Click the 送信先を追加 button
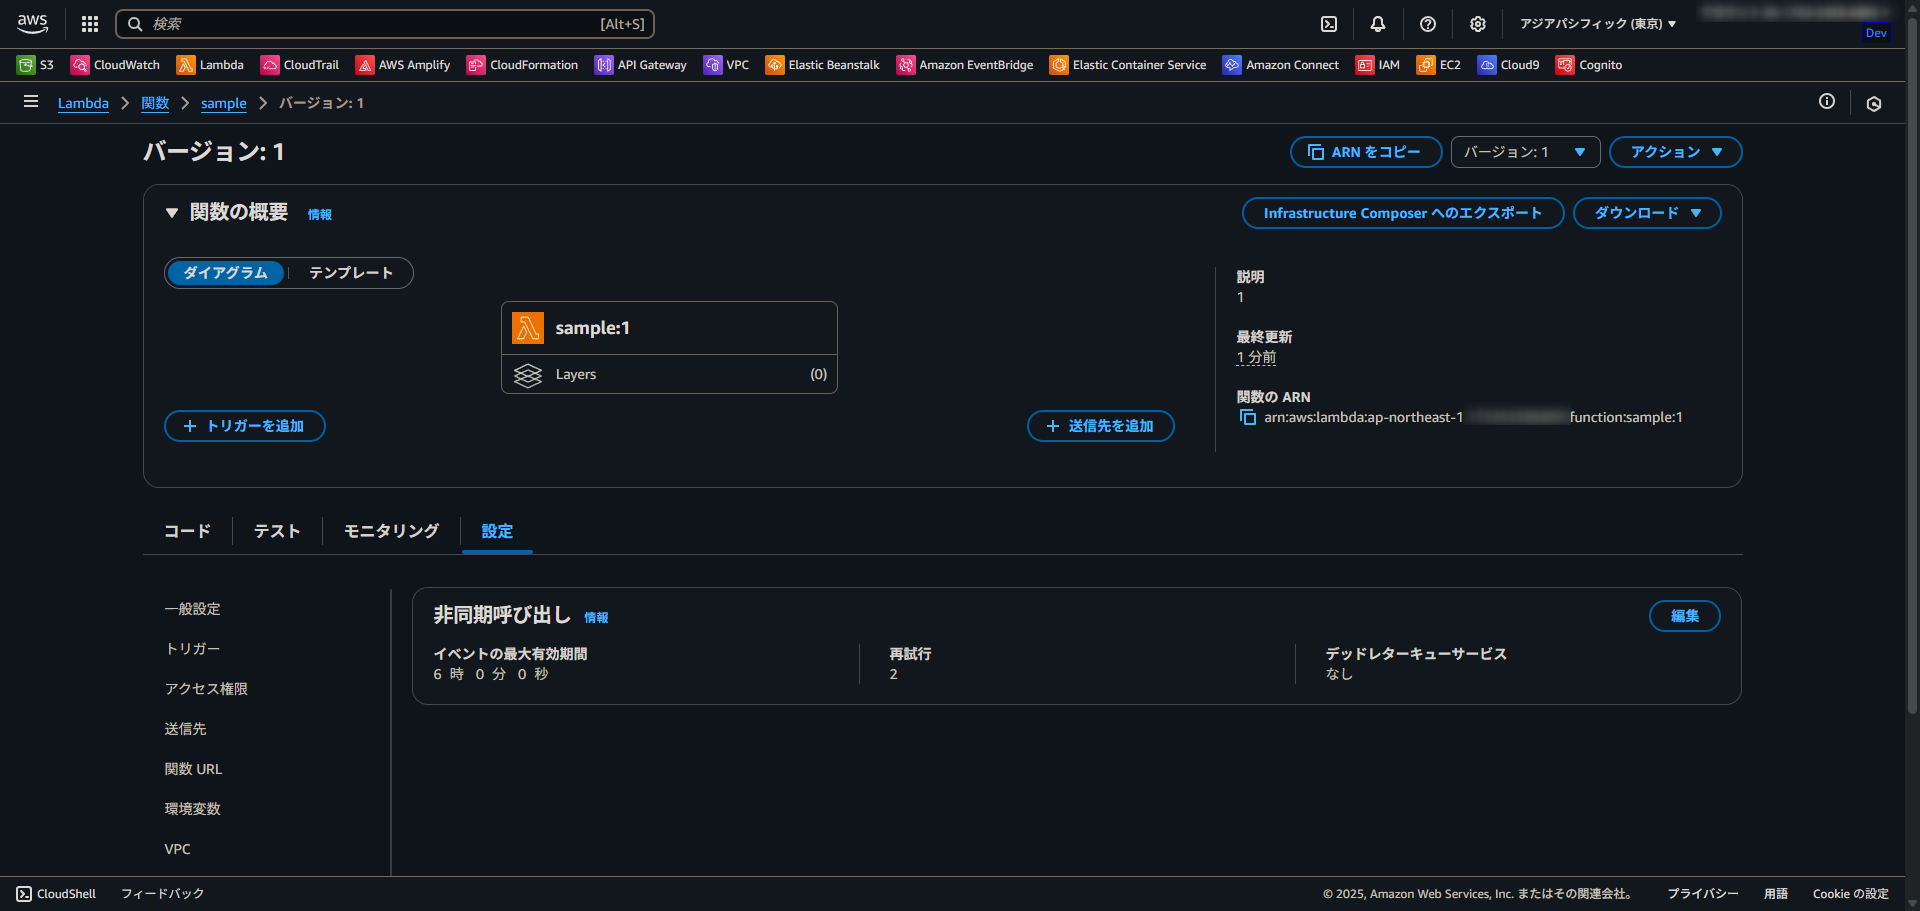1920x911 pixels. 1101,426
